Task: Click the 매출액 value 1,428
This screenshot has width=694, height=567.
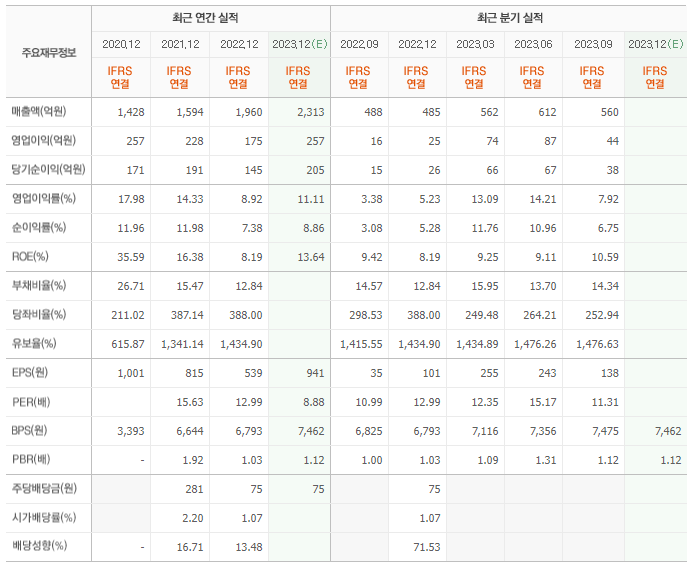Action: pos(131,112)
